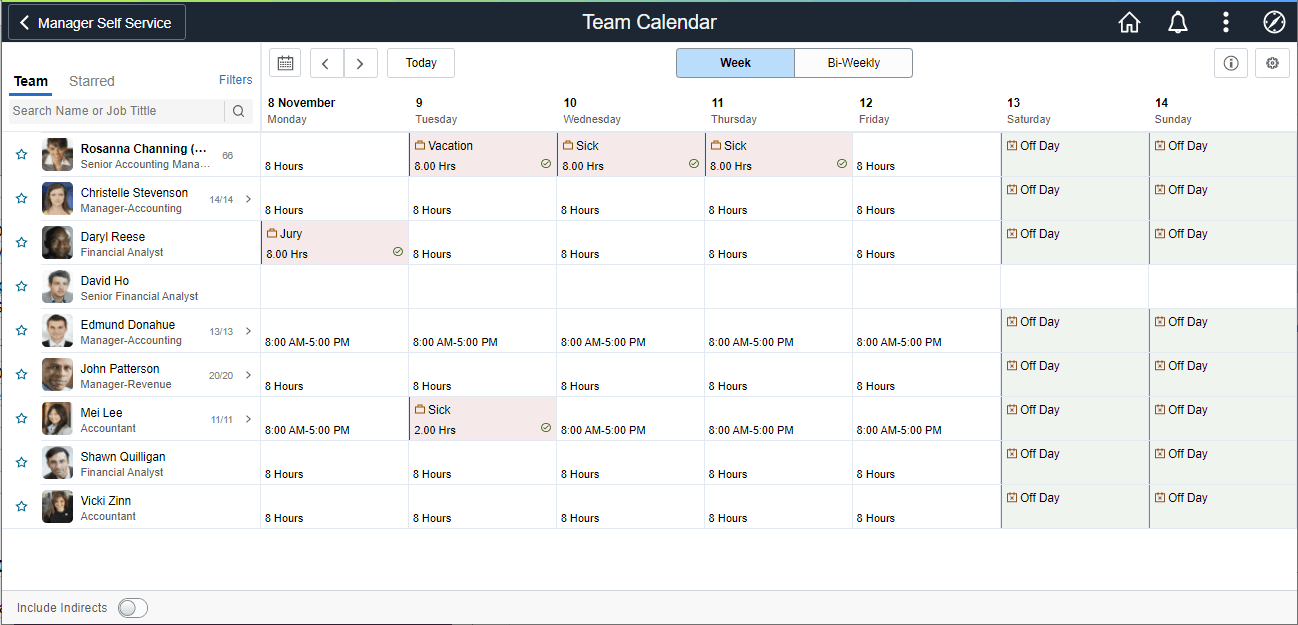Image resolution: width=1298 pixels, height=625 pixels.
Task: Switch to the Starred tab
Action: point(91,81)
